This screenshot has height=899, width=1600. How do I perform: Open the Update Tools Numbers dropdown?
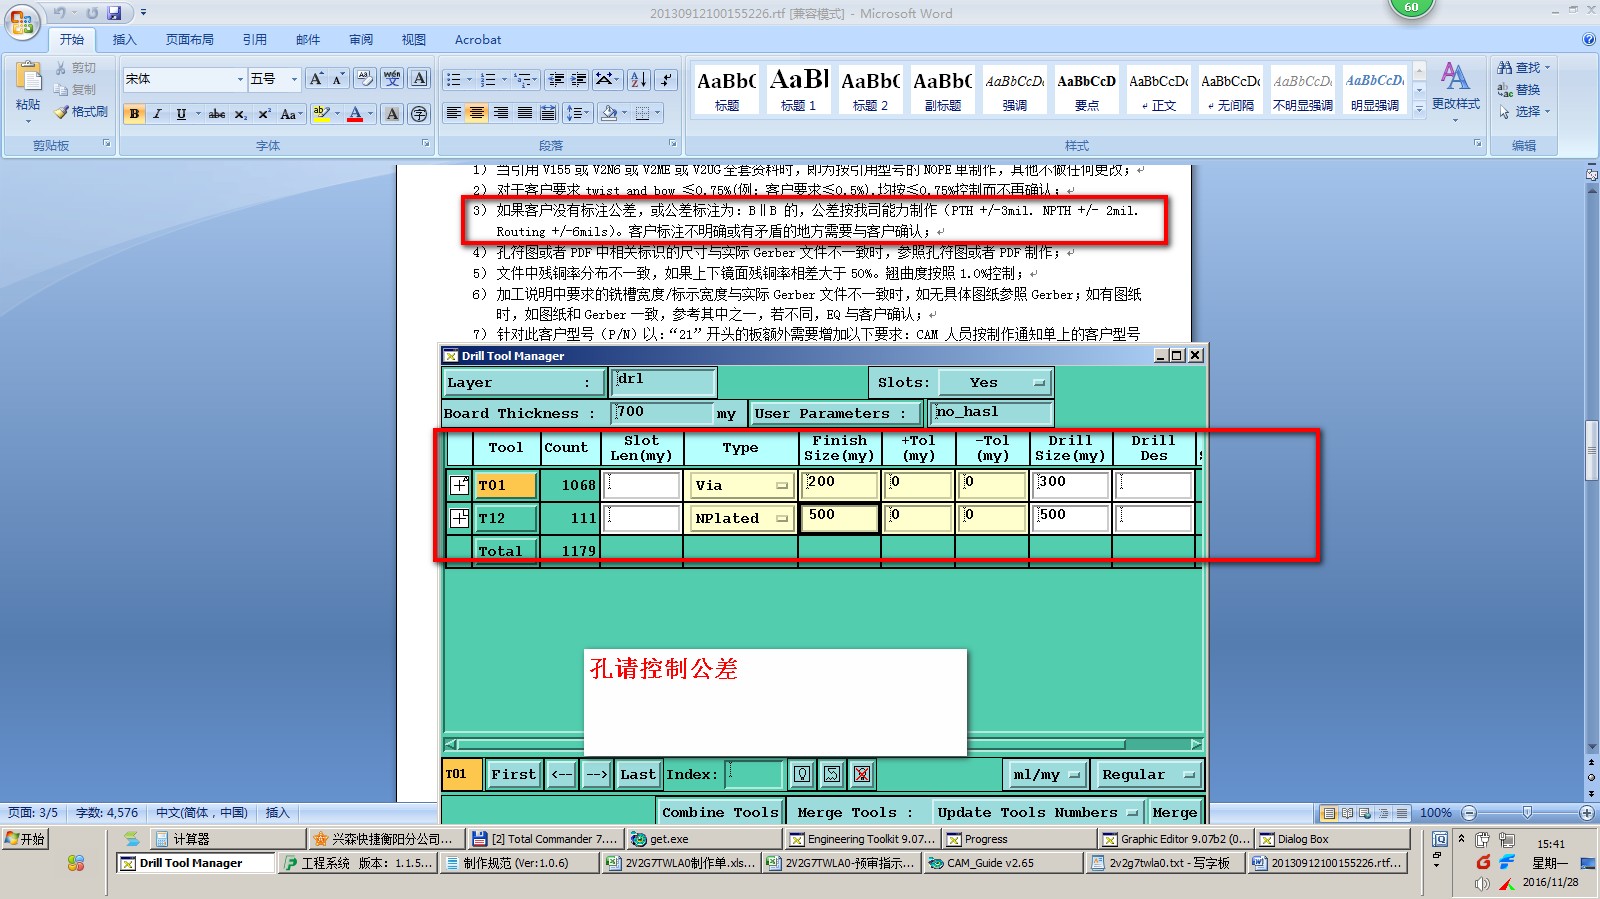tap(1037, 813)
